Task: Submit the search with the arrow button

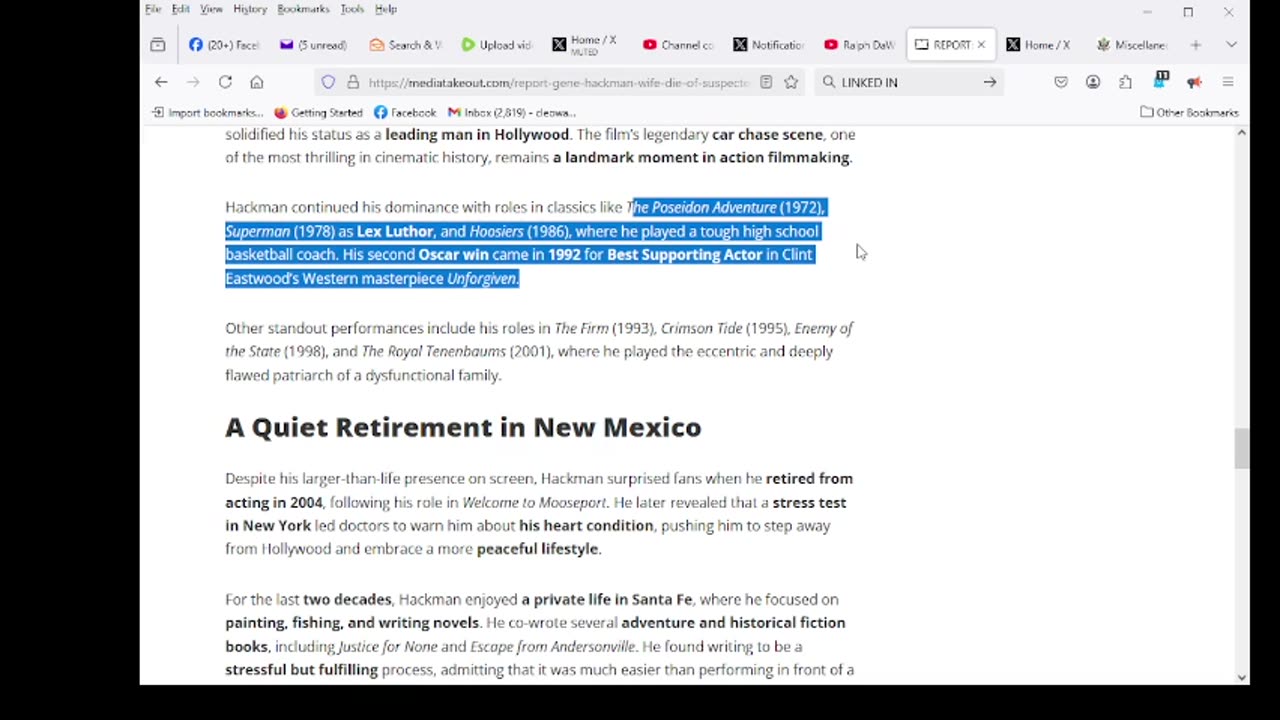Action: [x=990, y=82]
